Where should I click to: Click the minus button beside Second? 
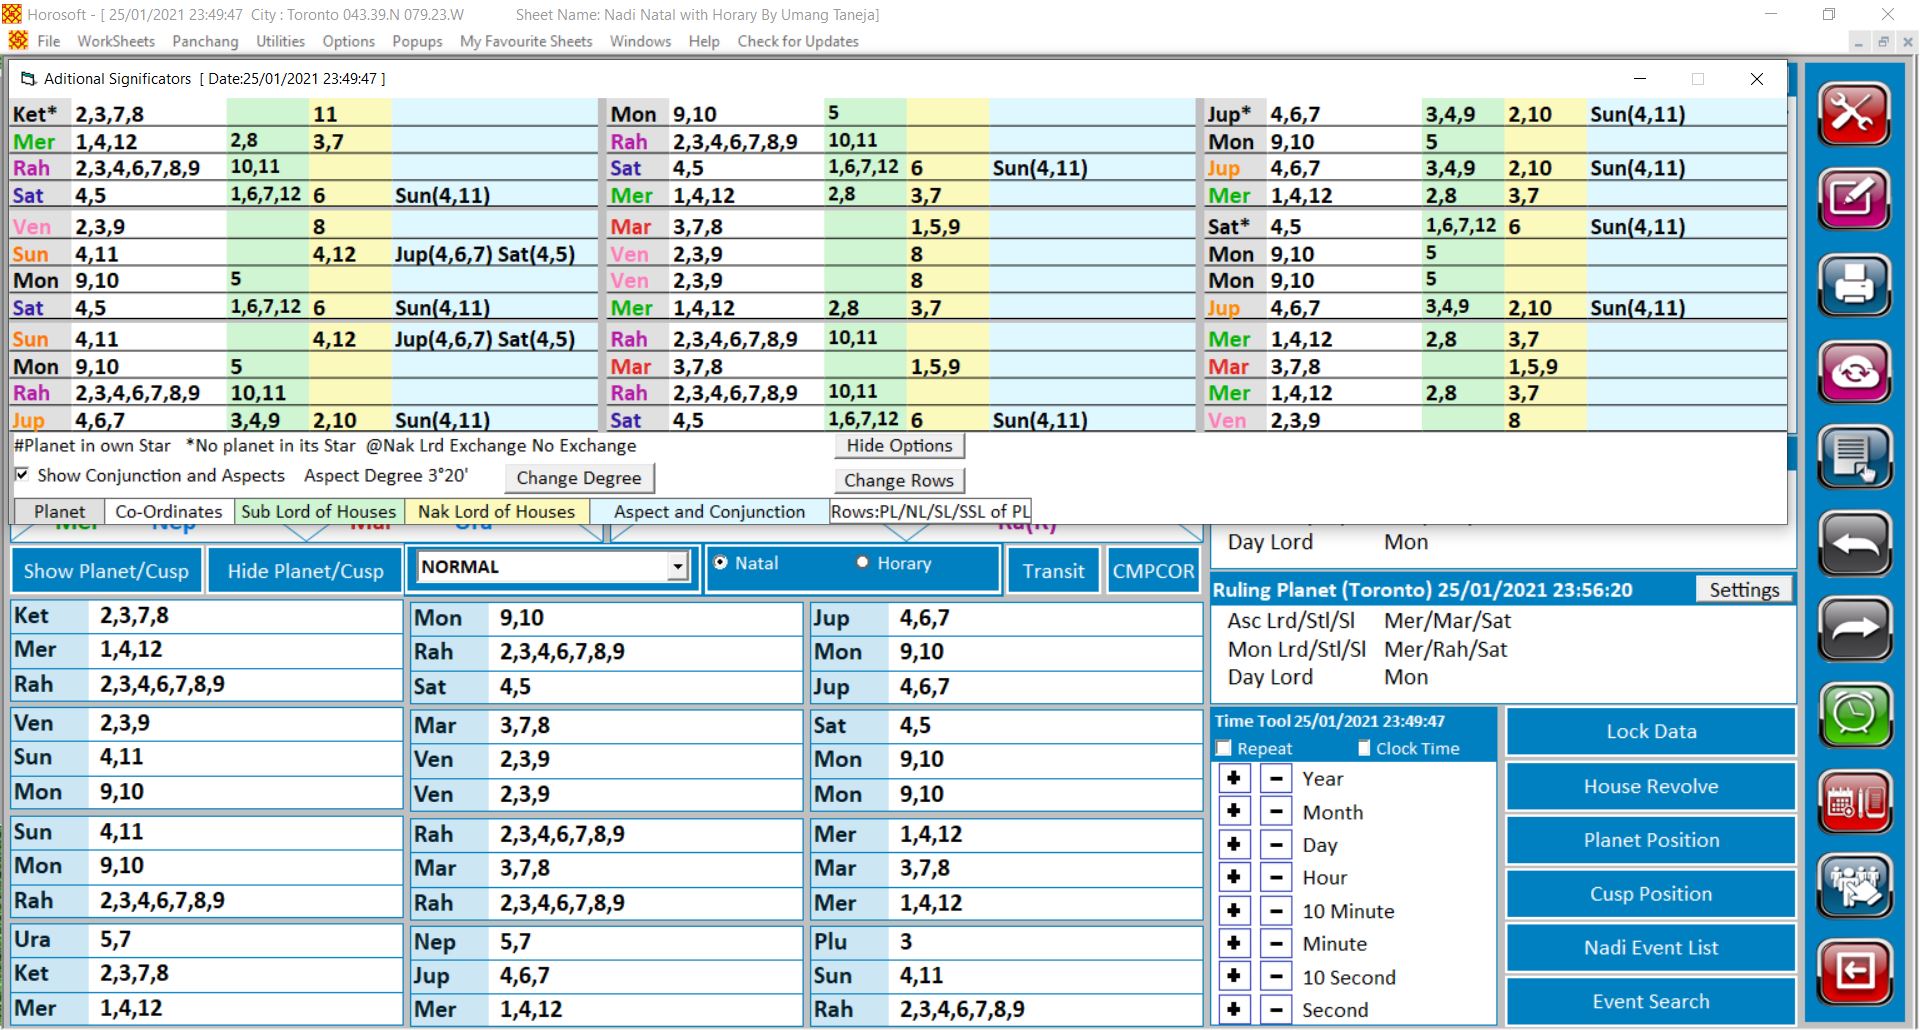[1276, 1009]
